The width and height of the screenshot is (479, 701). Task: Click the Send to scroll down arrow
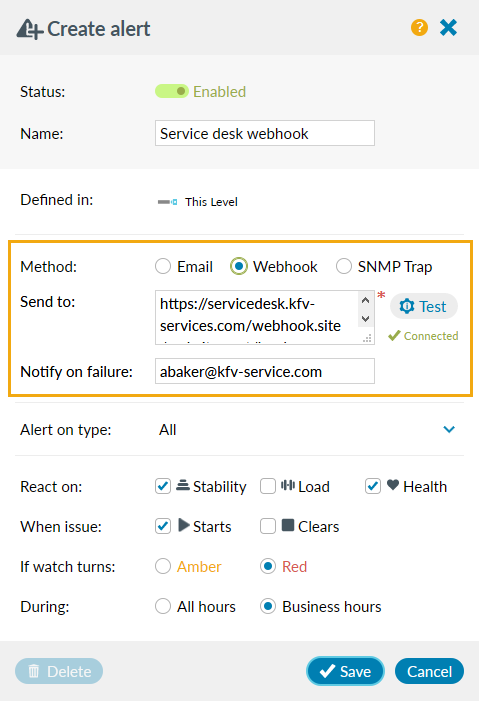pos(365,319)
